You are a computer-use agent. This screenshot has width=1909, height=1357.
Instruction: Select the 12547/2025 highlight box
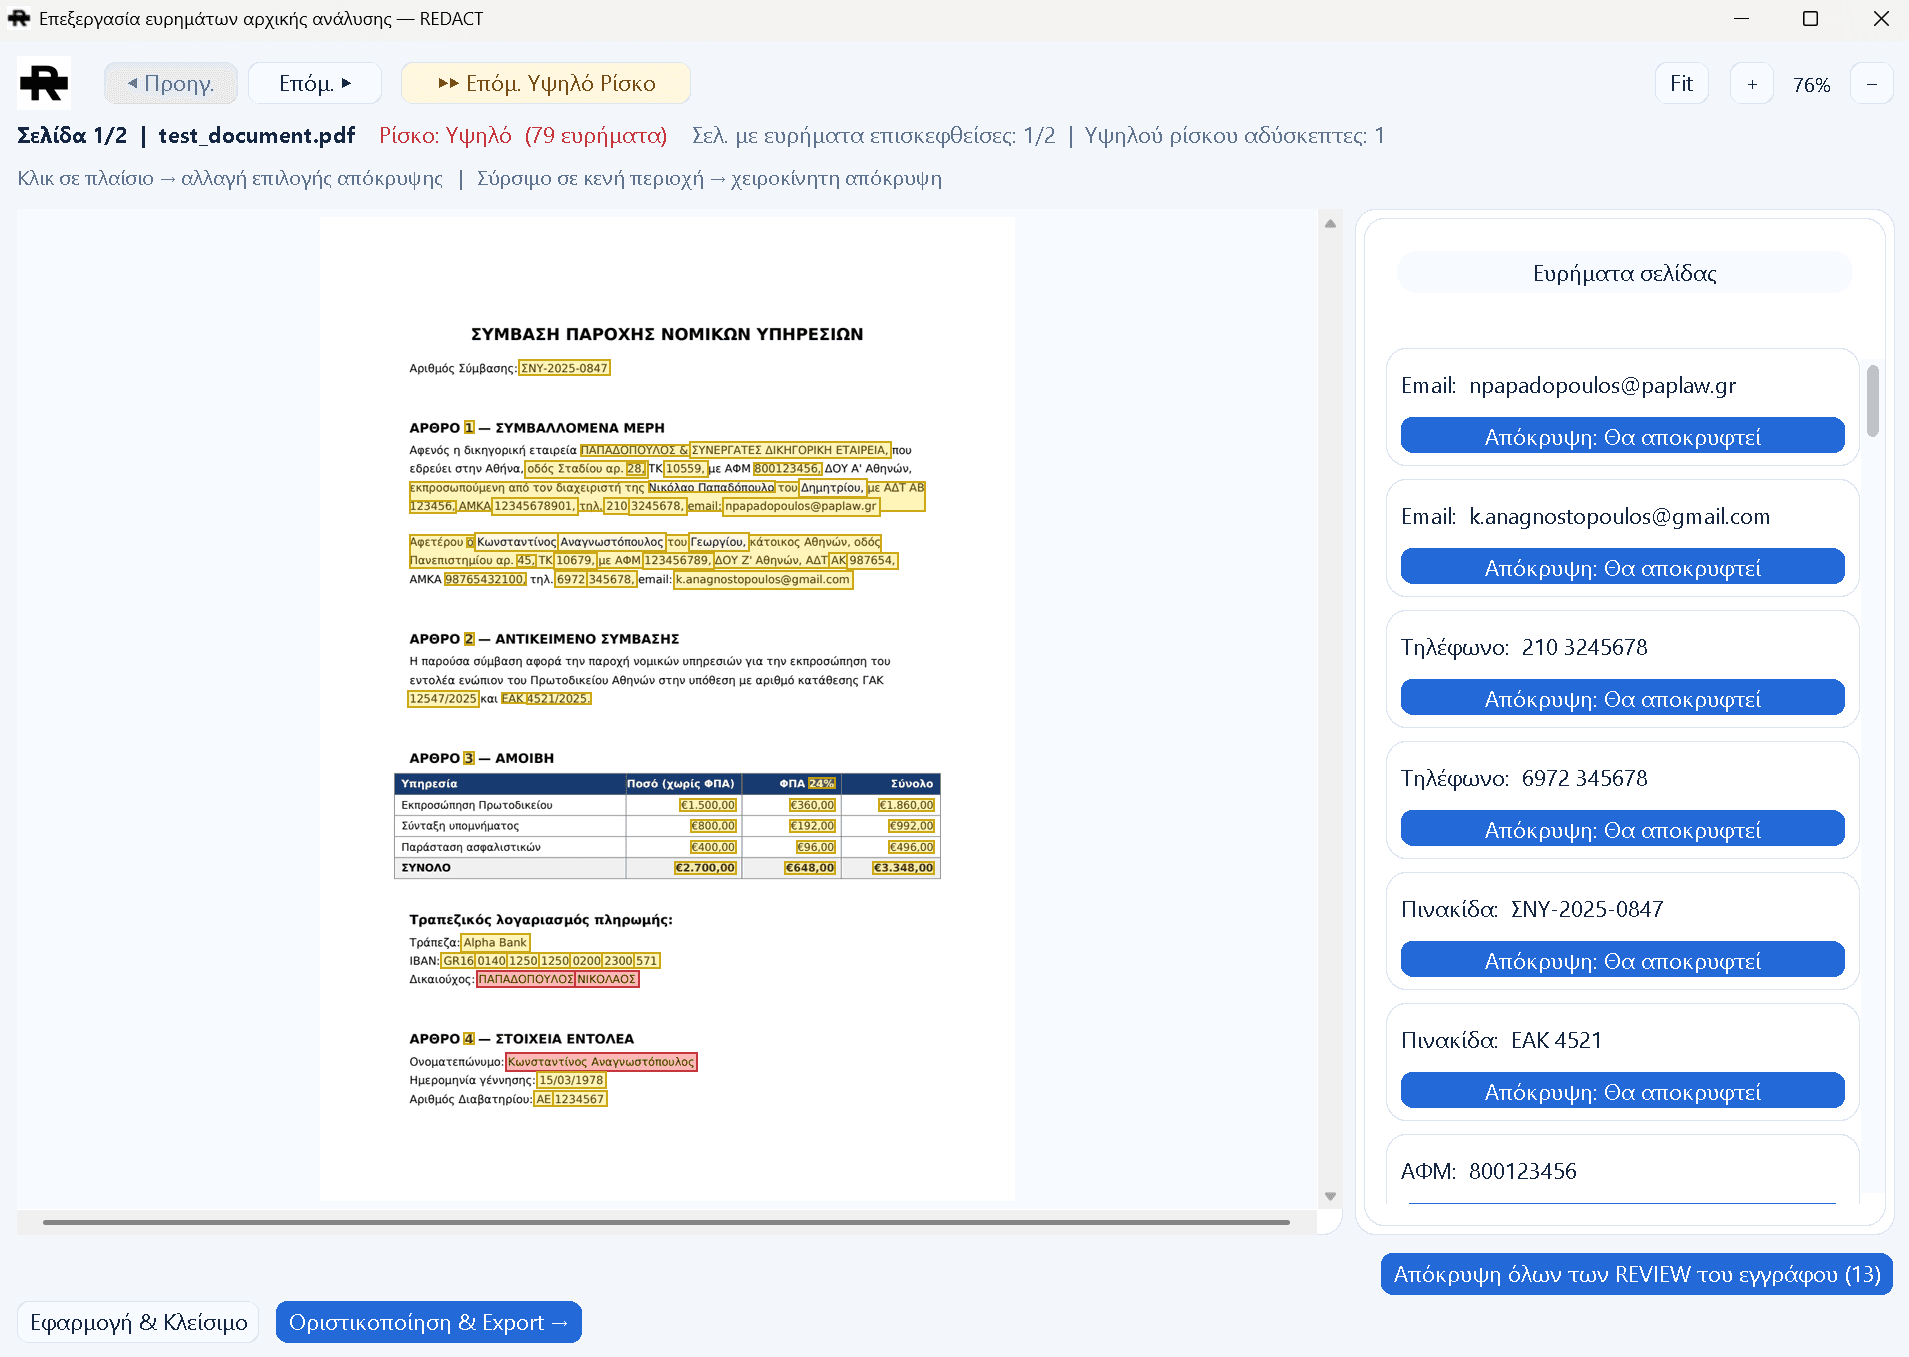(x=443, y=698)
